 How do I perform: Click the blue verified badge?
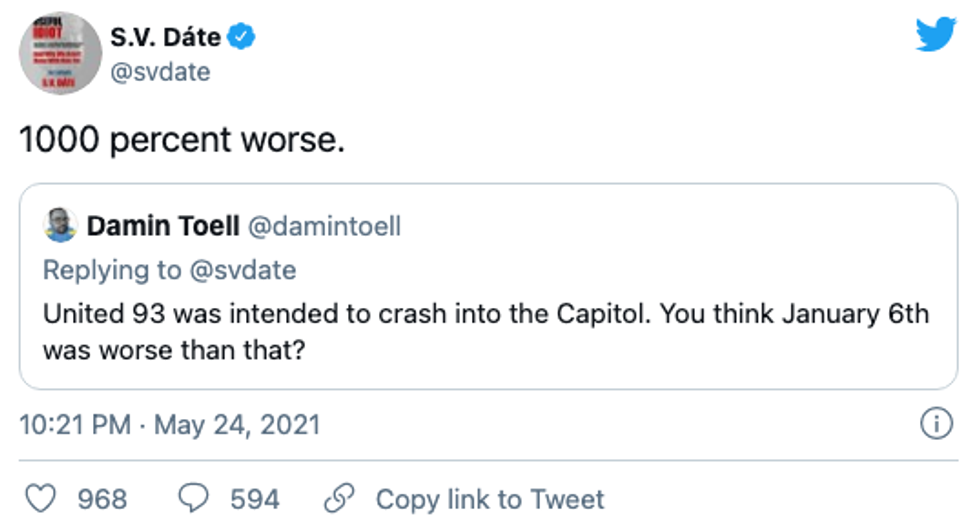pos(242,38)
